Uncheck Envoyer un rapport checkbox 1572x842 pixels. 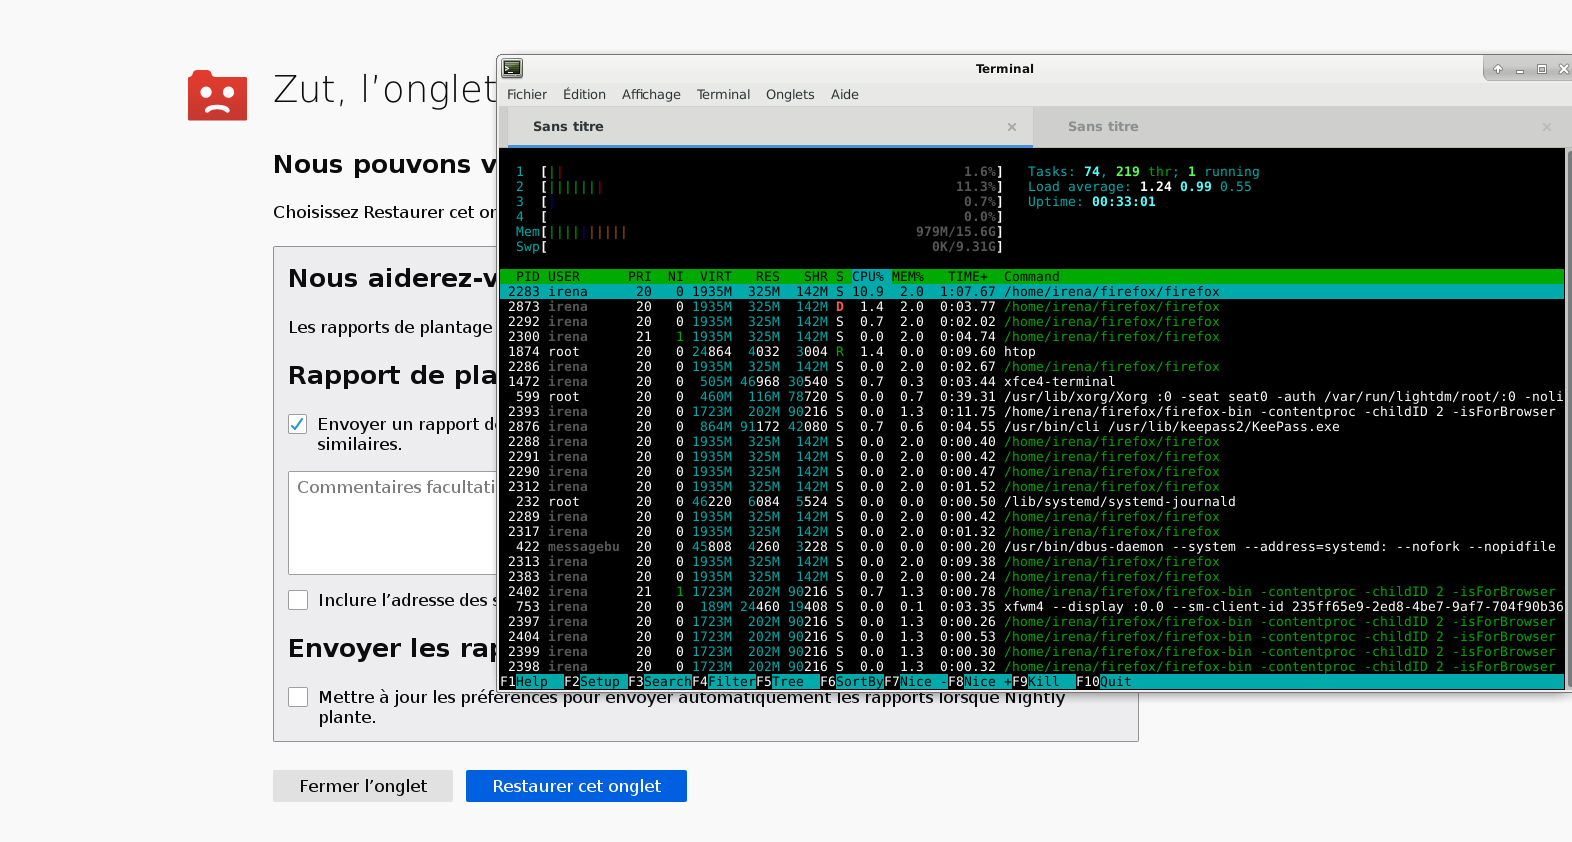click(298, 424)
